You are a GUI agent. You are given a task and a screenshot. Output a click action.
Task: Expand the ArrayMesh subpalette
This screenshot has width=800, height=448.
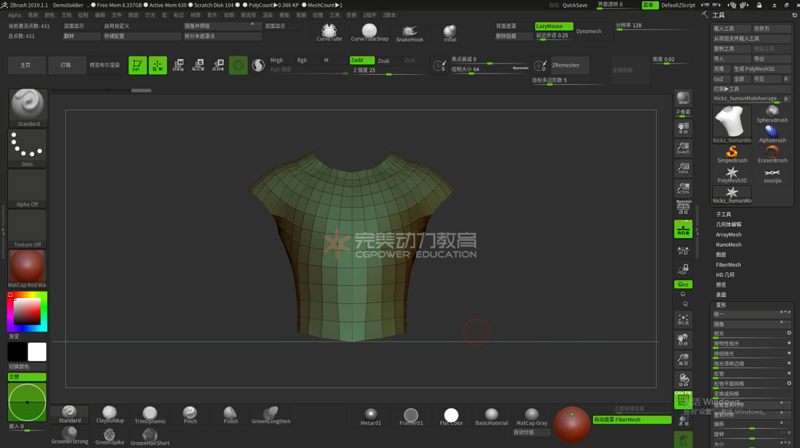729,234
